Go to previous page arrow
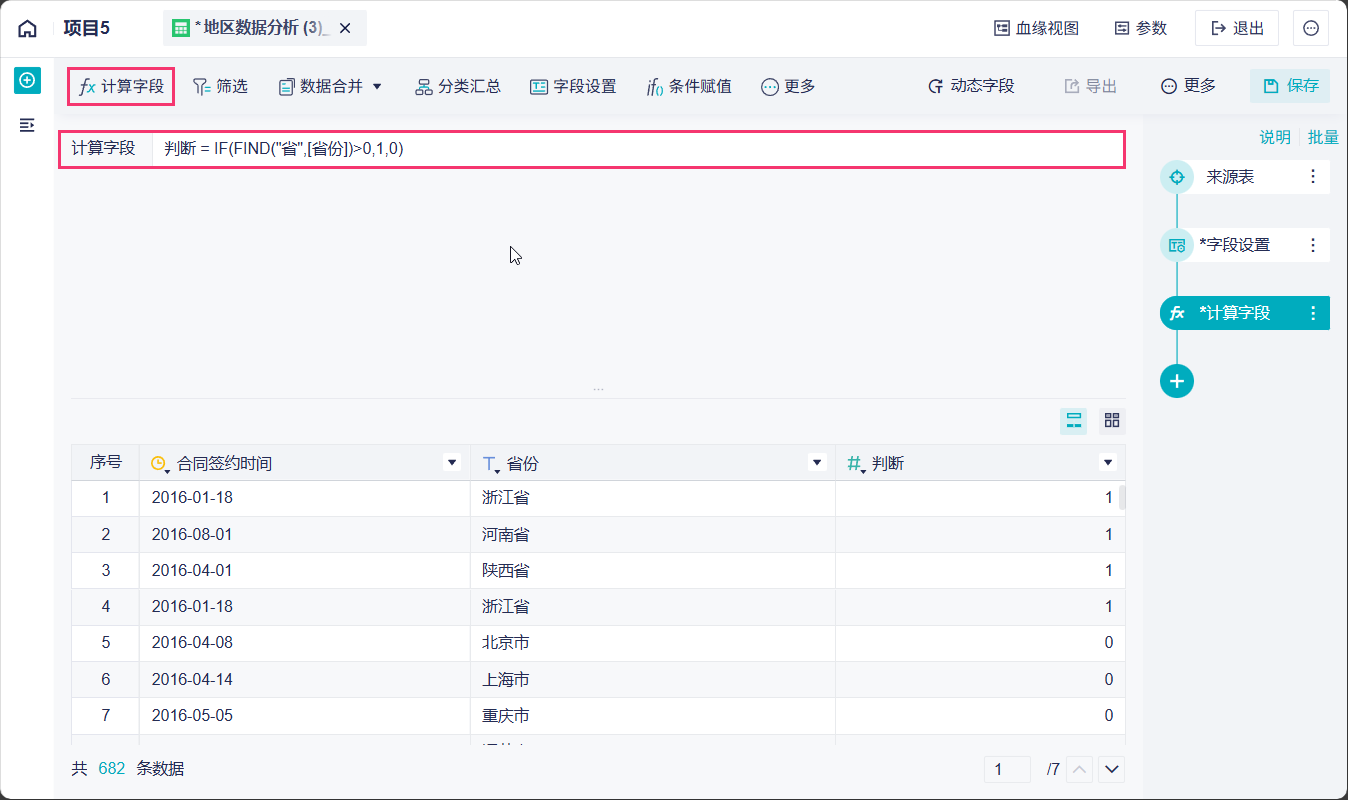The width and height of the screenshot is (1348, 800). click(x=1080, y=769)
